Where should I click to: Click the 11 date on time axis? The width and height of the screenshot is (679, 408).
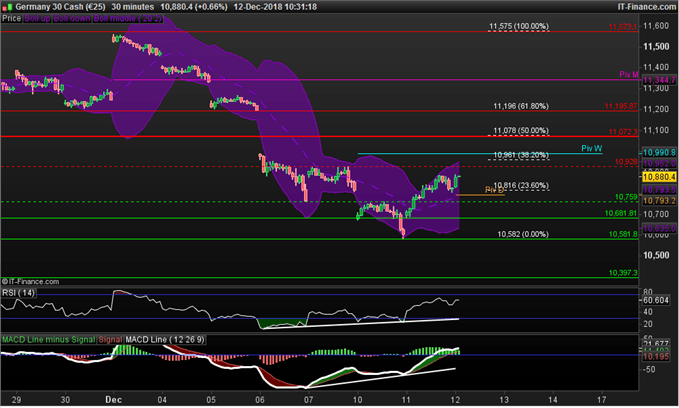(x=406, y=399)
